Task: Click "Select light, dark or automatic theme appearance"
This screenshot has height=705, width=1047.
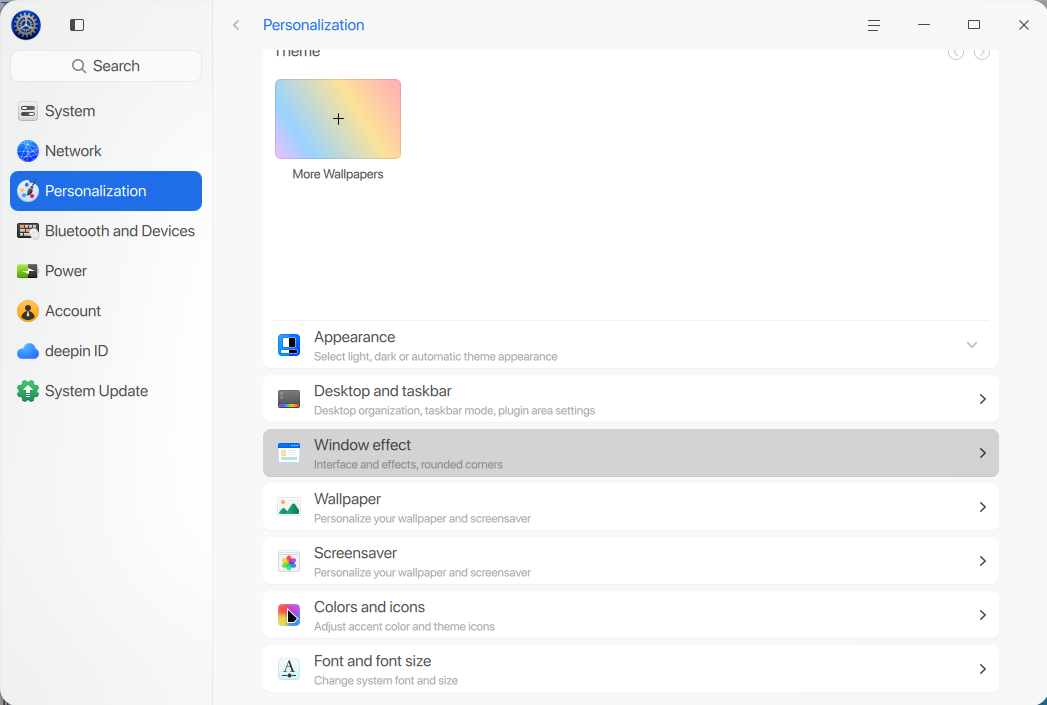Action: pos(435,357)
